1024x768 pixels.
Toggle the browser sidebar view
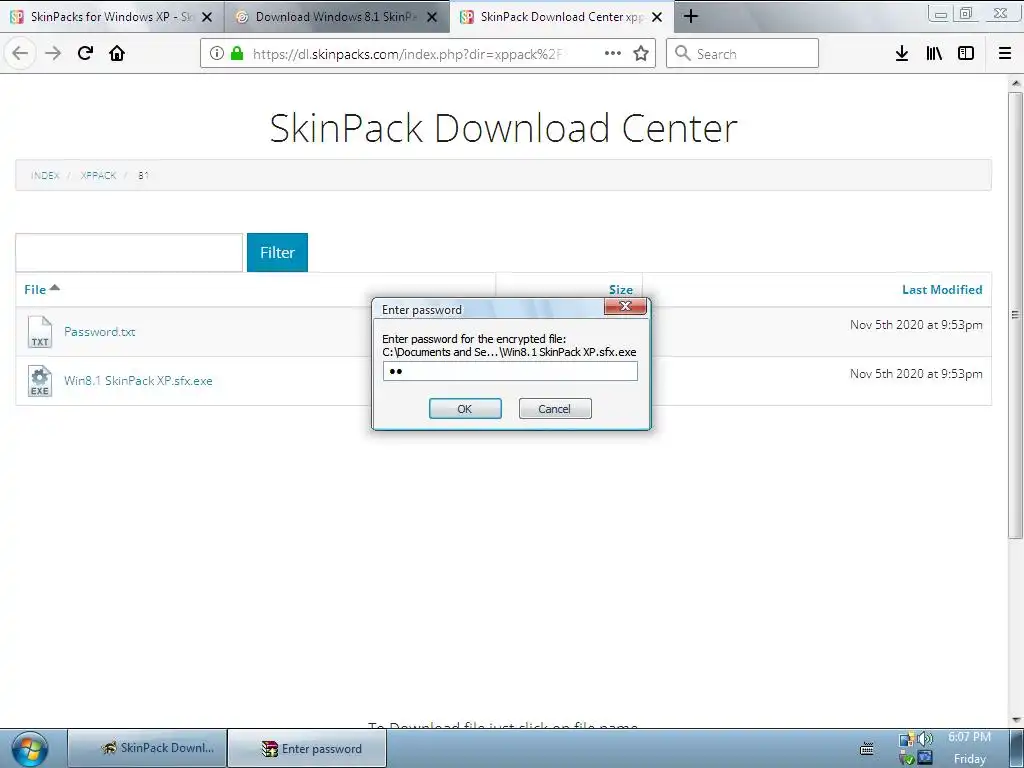[966, 53]
